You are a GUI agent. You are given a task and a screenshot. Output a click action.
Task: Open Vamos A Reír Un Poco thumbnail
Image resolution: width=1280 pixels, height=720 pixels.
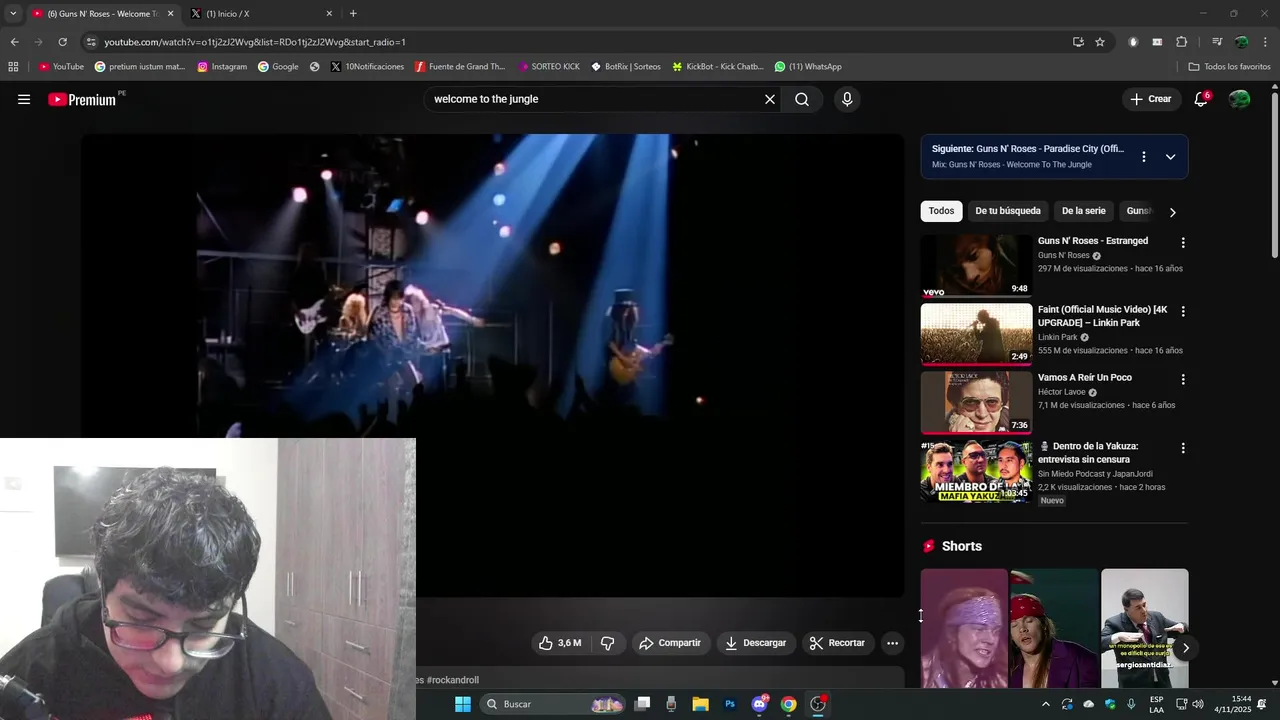pos(976,403)
